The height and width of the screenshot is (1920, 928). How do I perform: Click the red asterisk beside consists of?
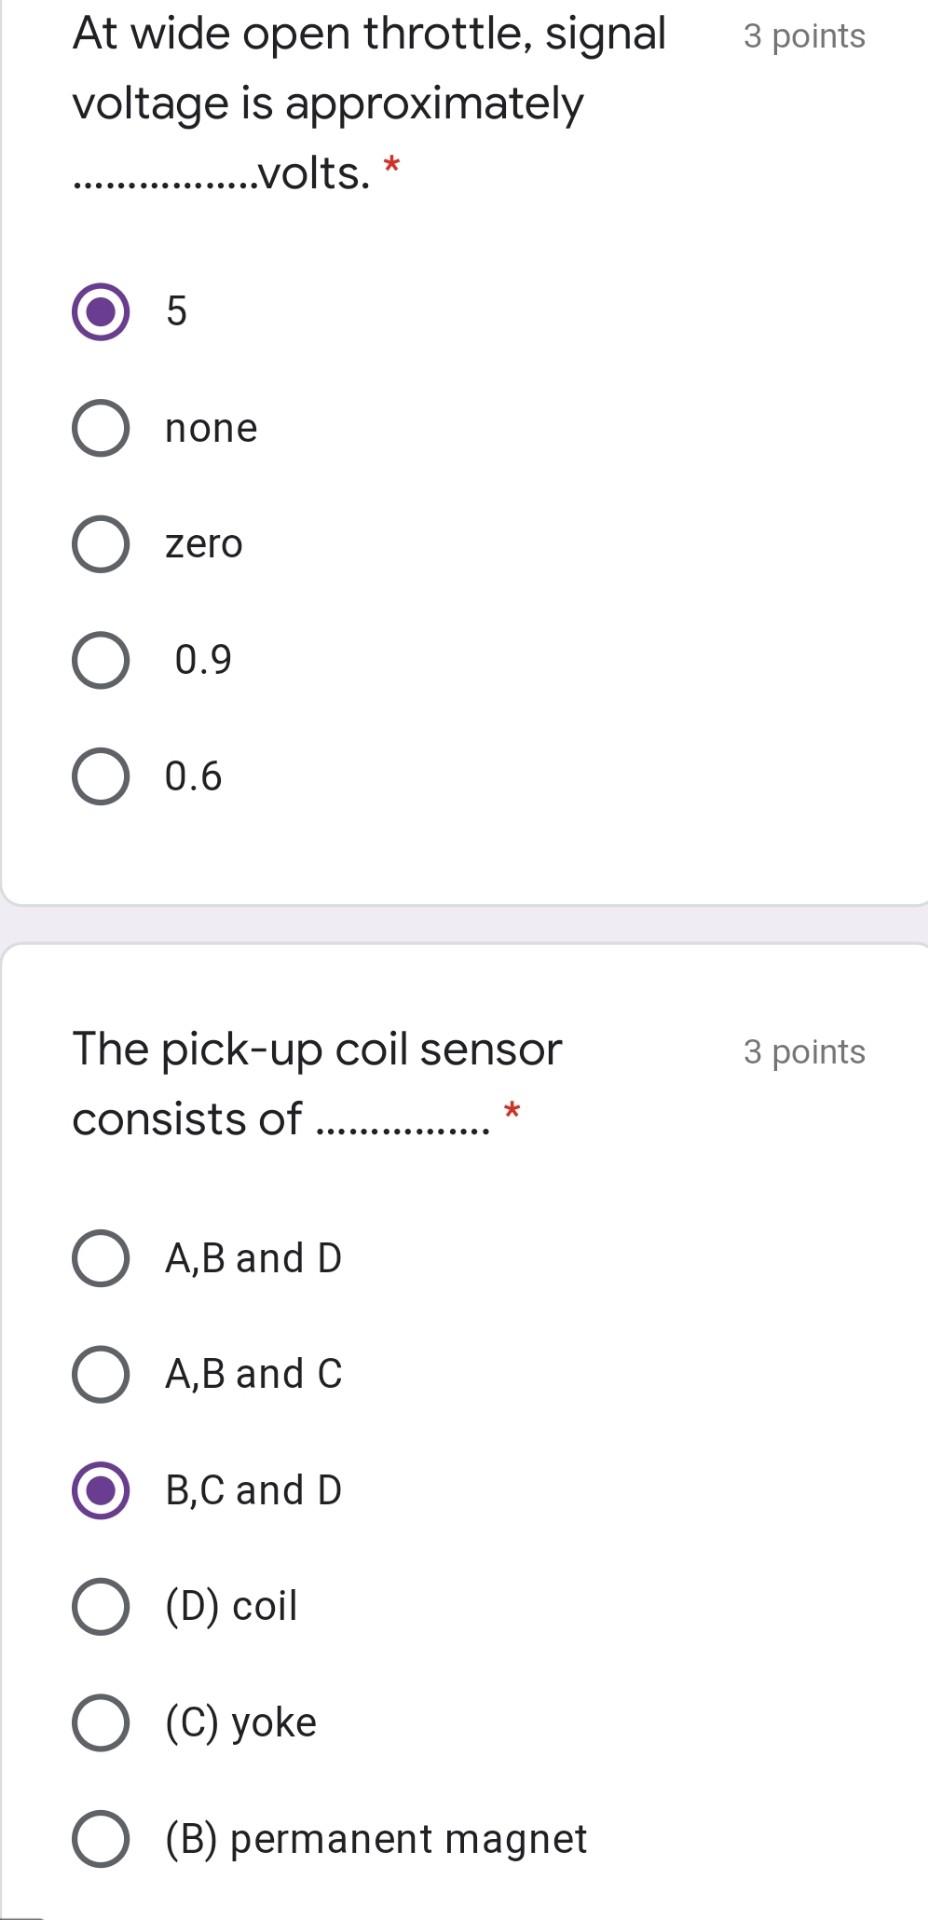pos(512,1112)
